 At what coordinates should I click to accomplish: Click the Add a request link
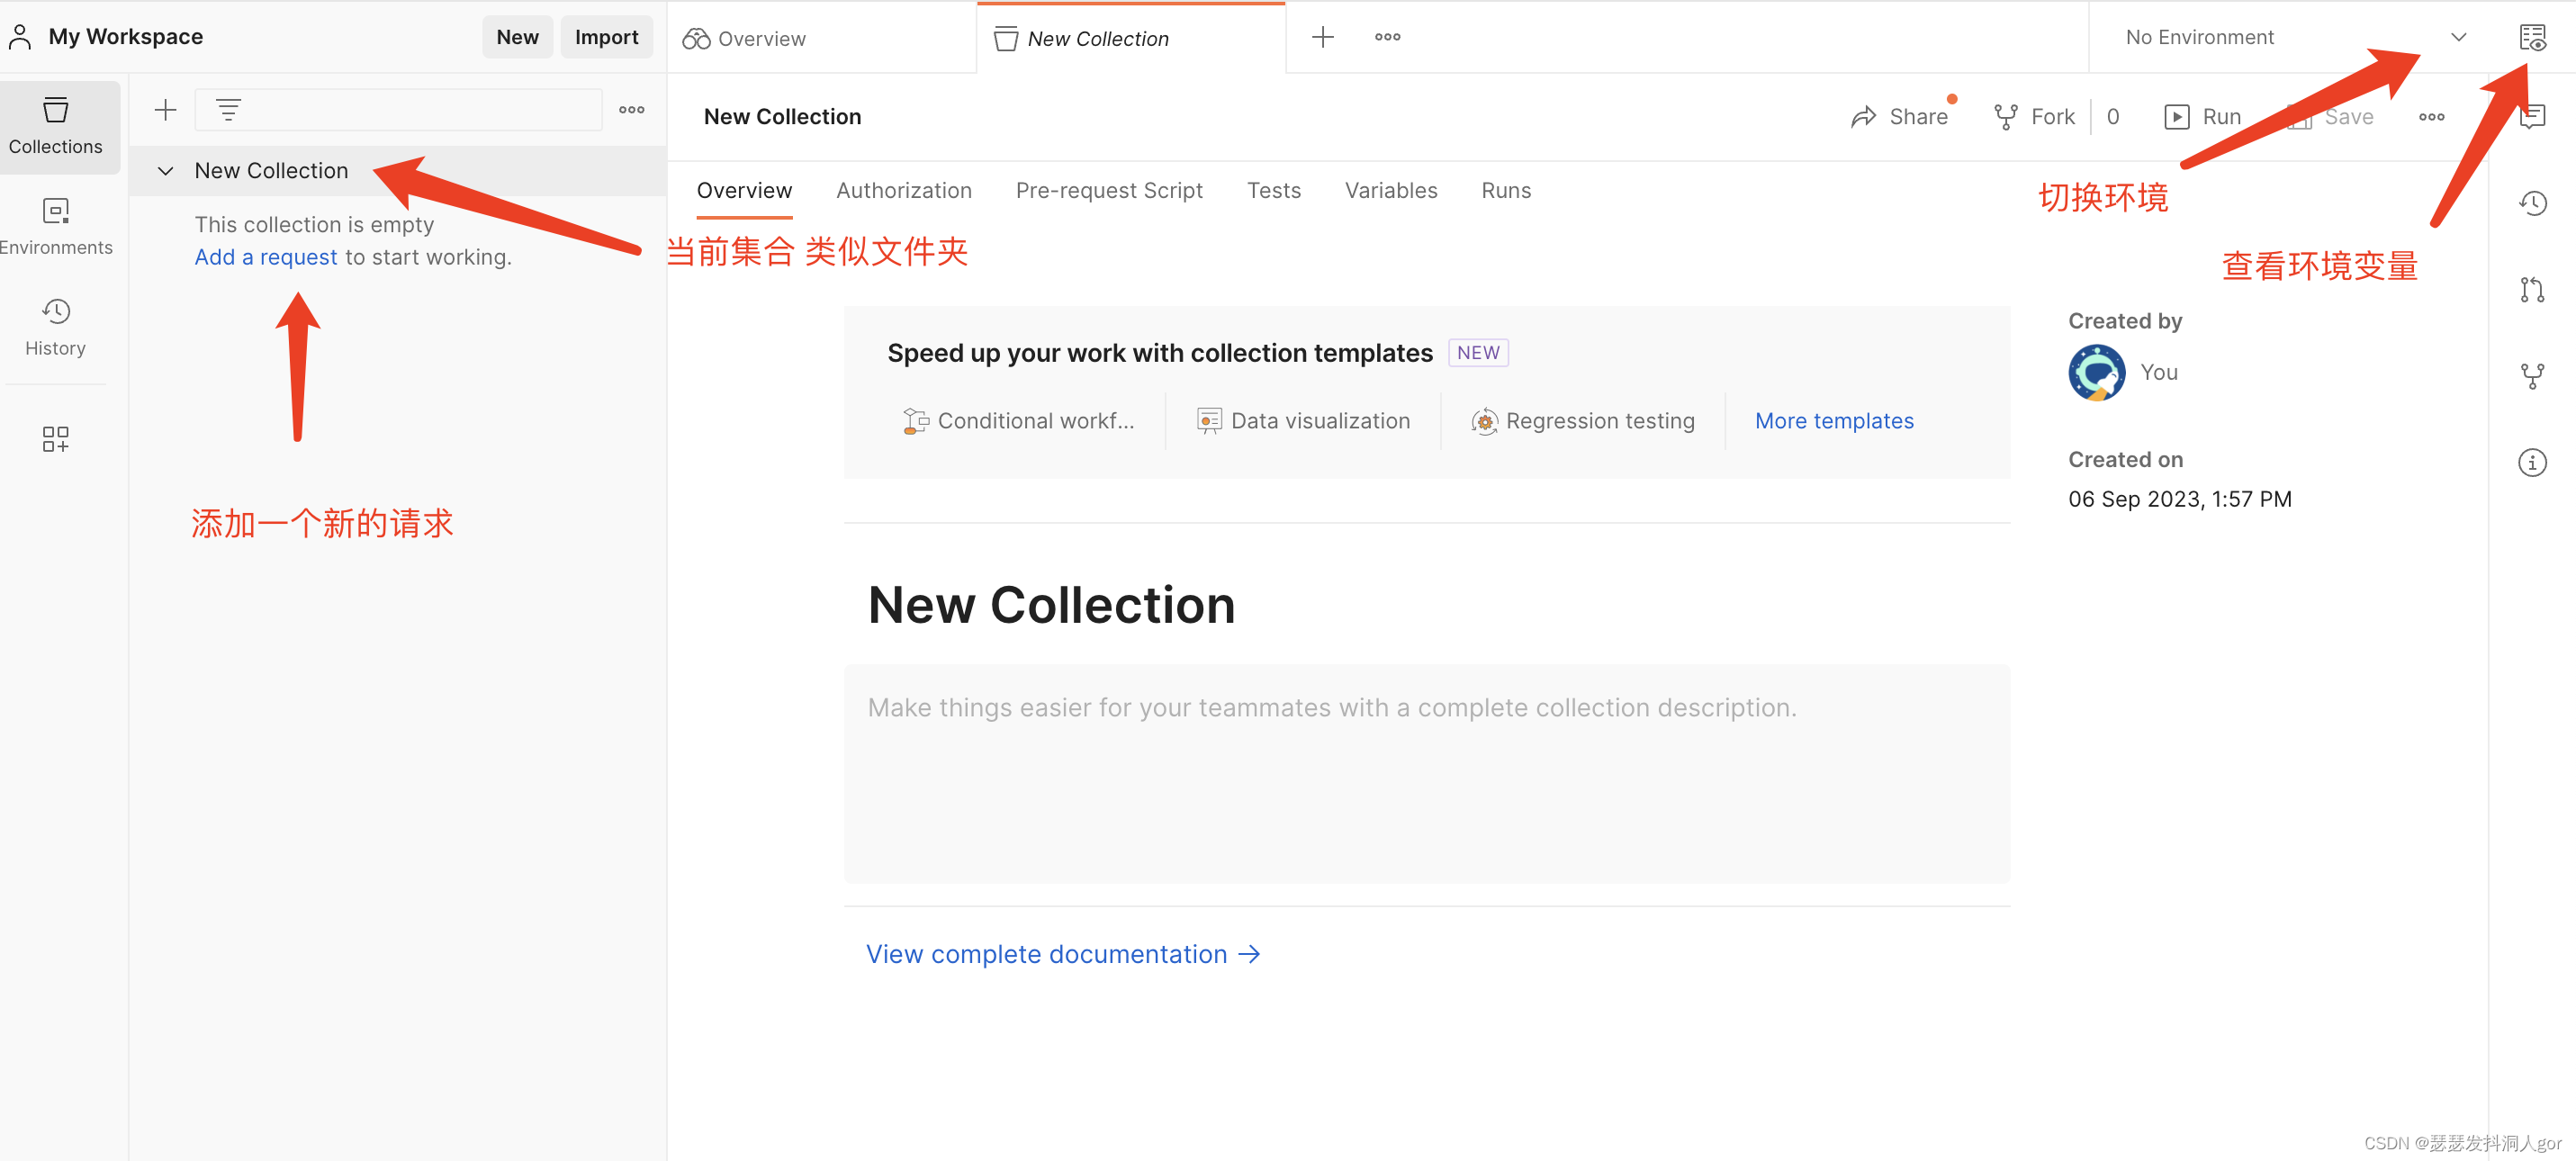tap(265, 257)
